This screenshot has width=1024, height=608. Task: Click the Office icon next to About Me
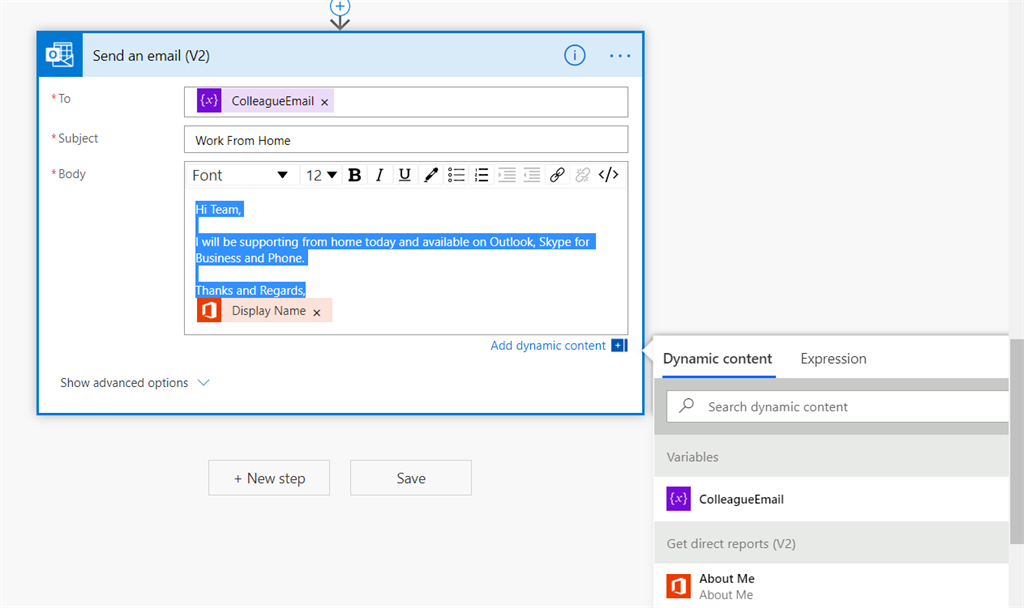tap(679, 586)
